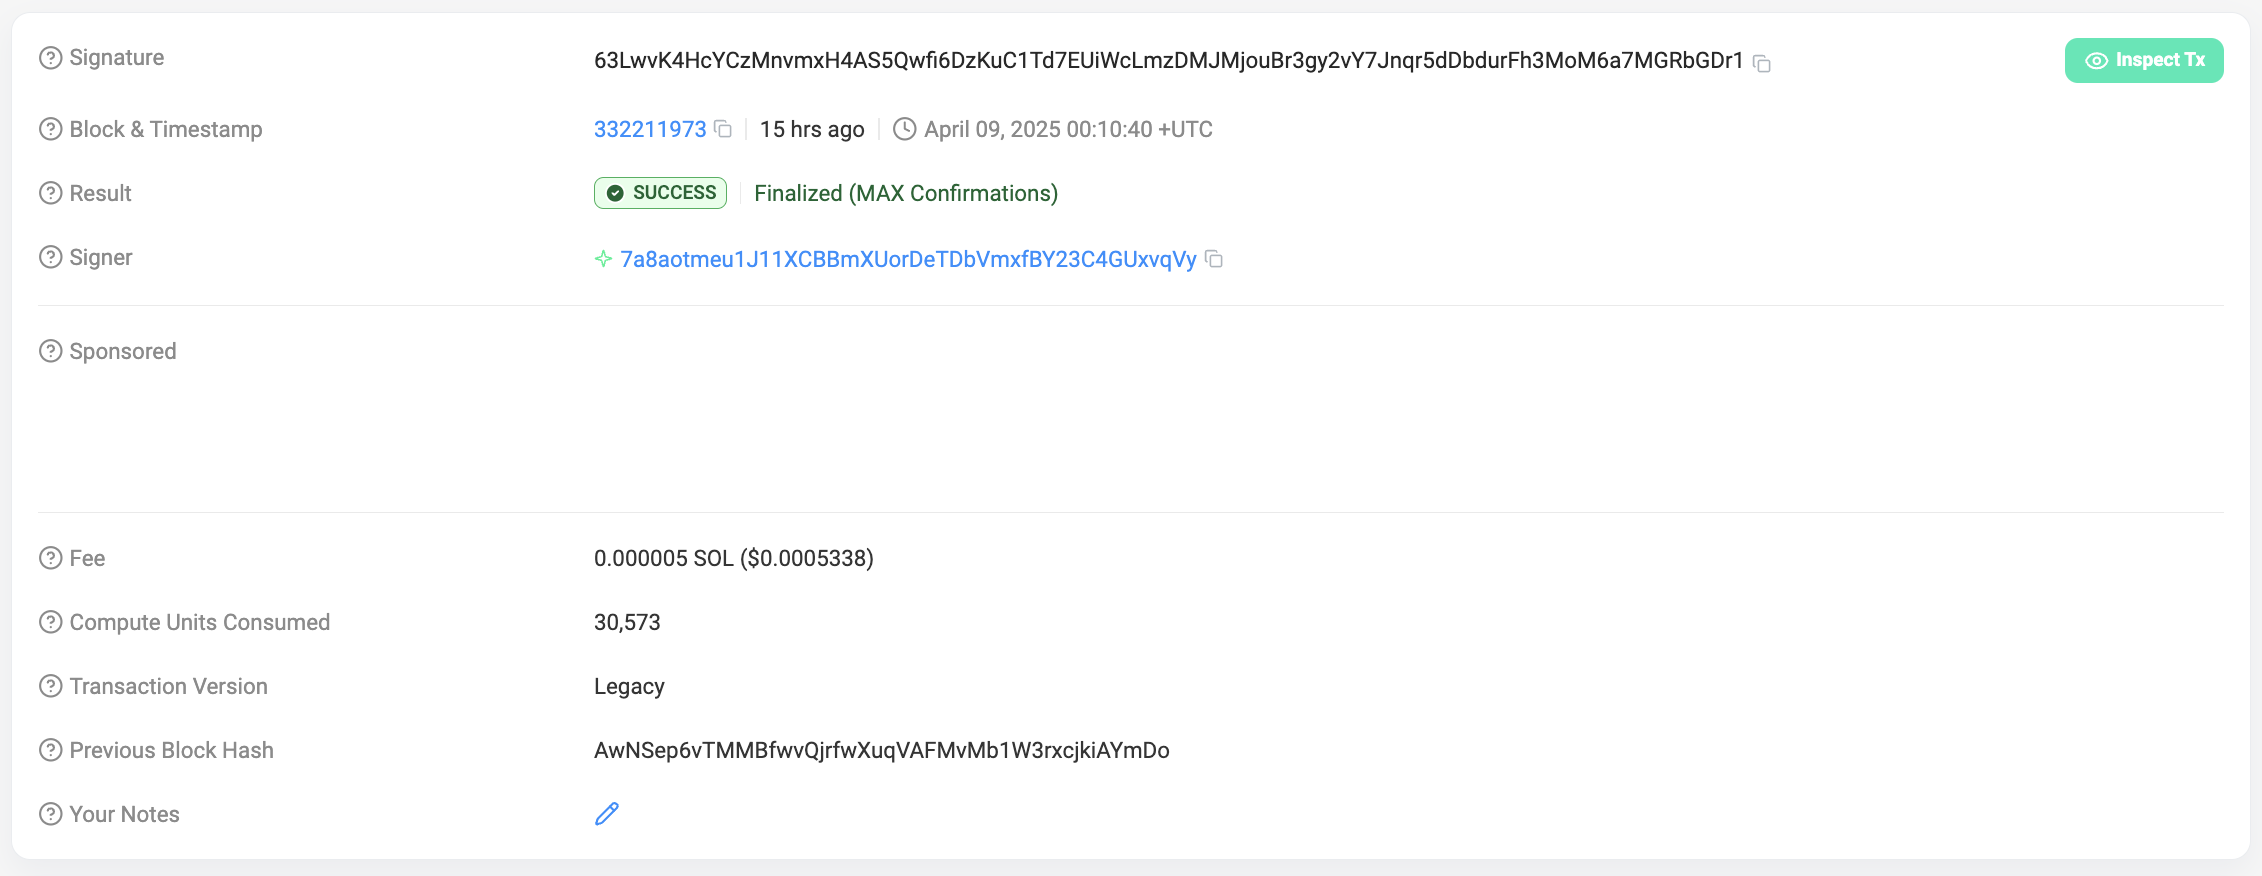Click the Result help icon
The image size is (2262, 876).
point(50,193)
